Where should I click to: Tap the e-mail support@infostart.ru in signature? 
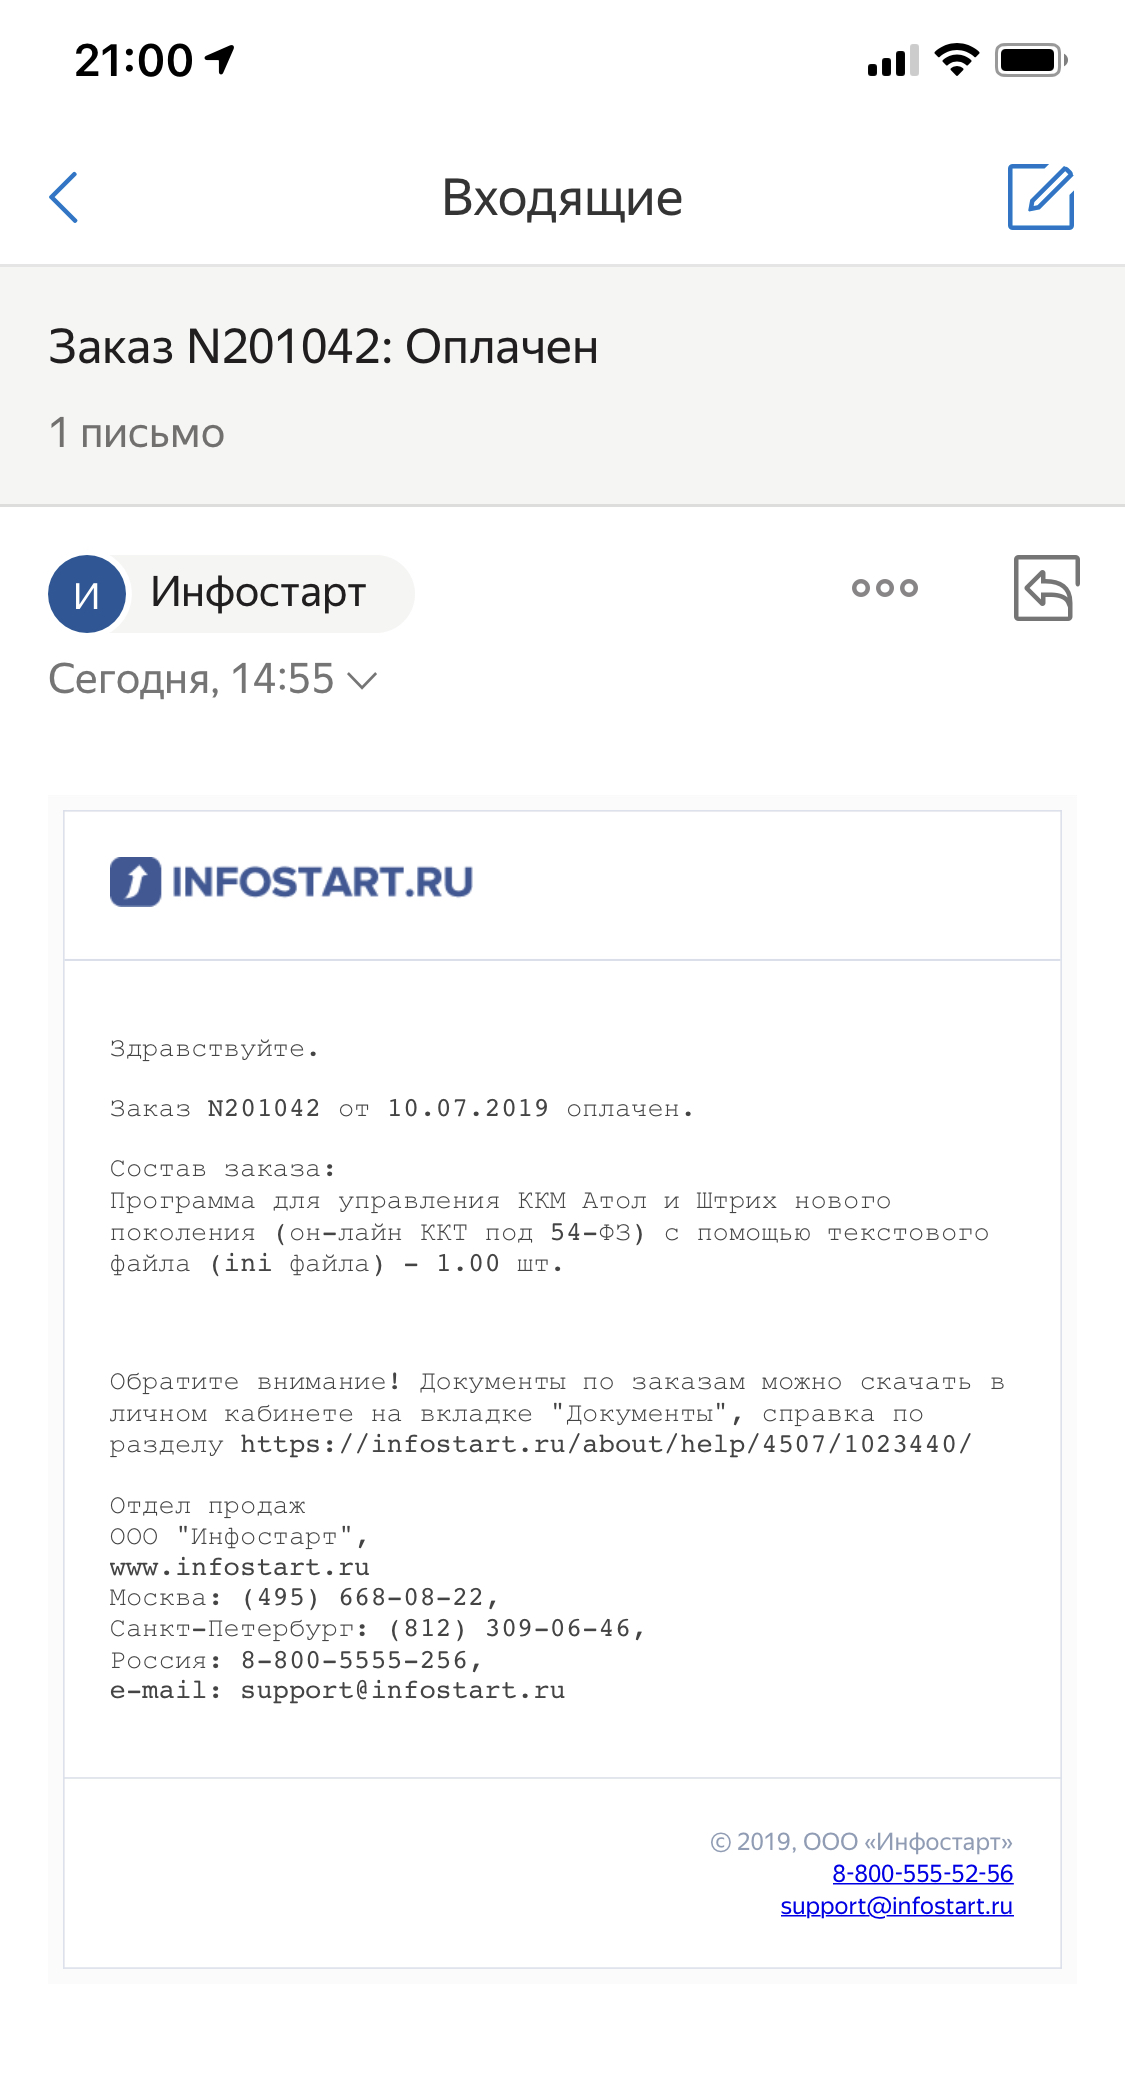[x=403, y=1690]
